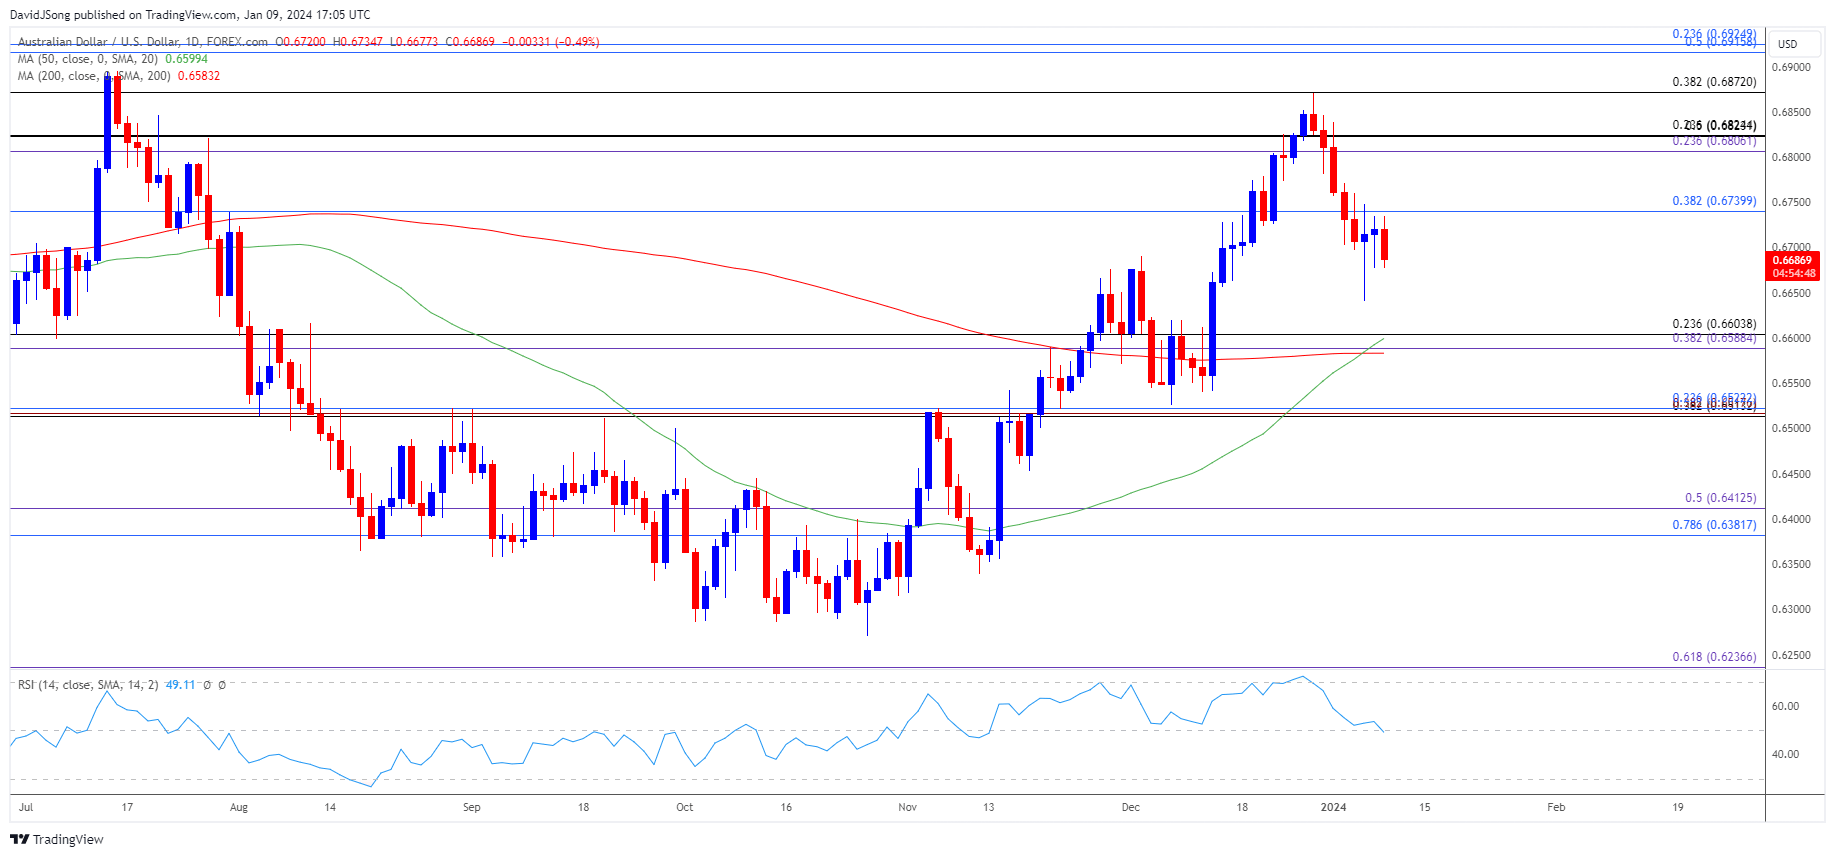Select the MA (50, close, 0, SMA, 20) legend
The height and width of the screenshot is (857, 1835).
(x=88, y=59)
